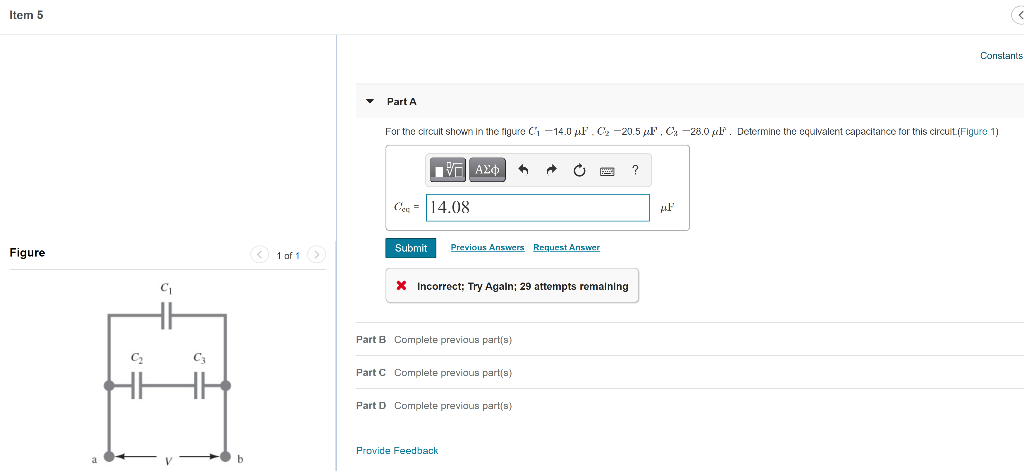Submit the answer
The width and height of the screenshot is (1024, 471).
411,248
